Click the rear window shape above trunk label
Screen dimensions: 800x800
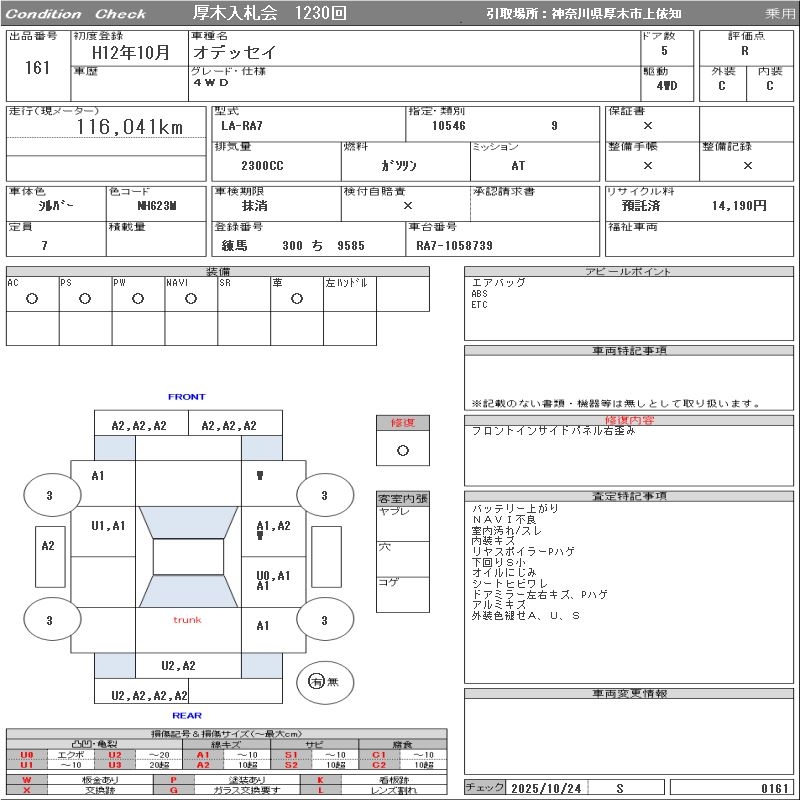pyautogui.click(x=188, y=592)
